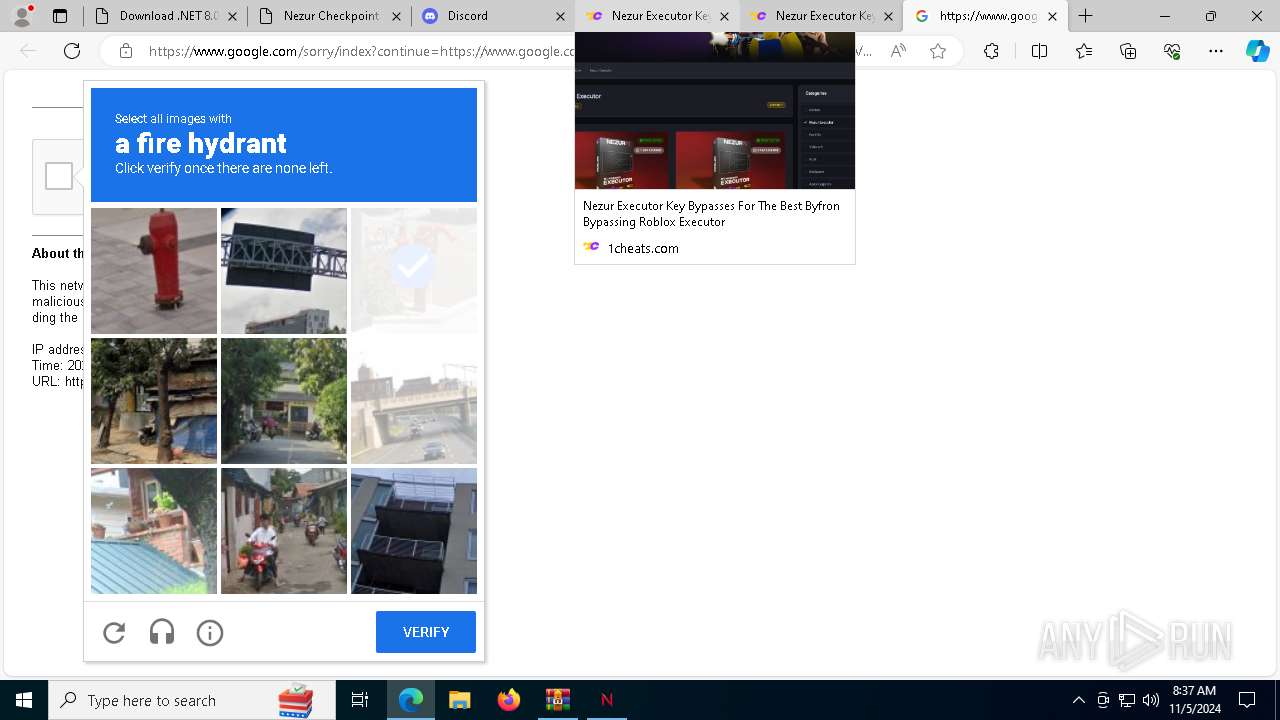Check the I'm not a robot checkbox

(59, 176)
